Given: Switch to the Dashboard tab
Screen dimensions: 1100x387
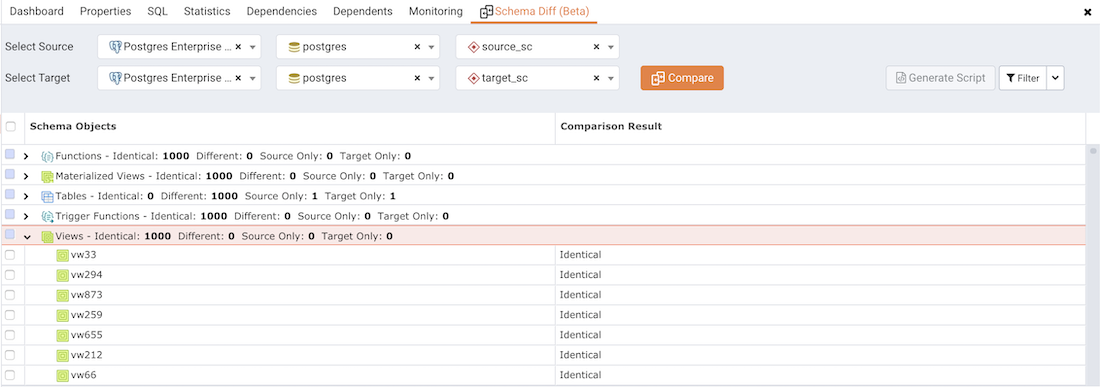Looking at the screenshot, I should point(36,11).
